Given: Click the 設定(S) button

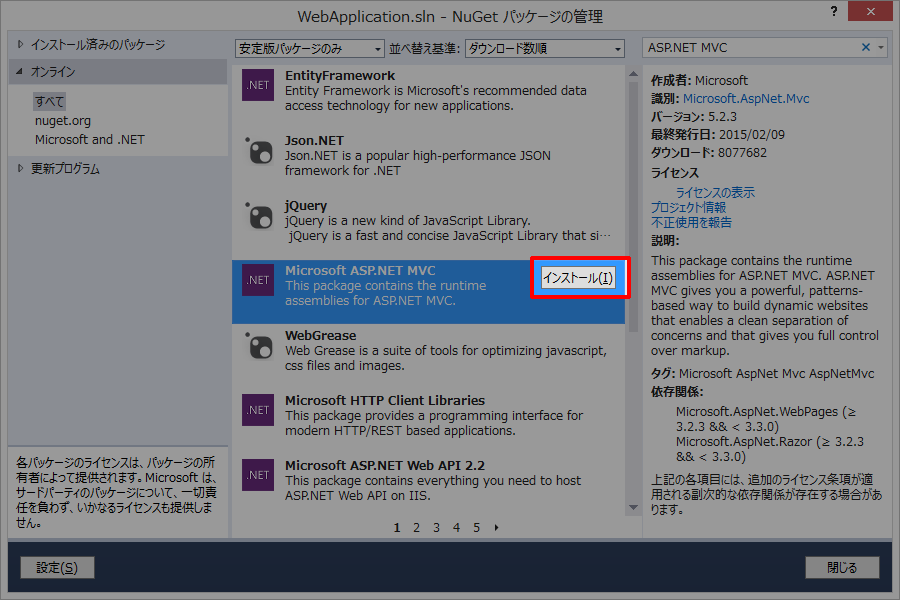Looking at the screenshot, I should click(57, 568).
